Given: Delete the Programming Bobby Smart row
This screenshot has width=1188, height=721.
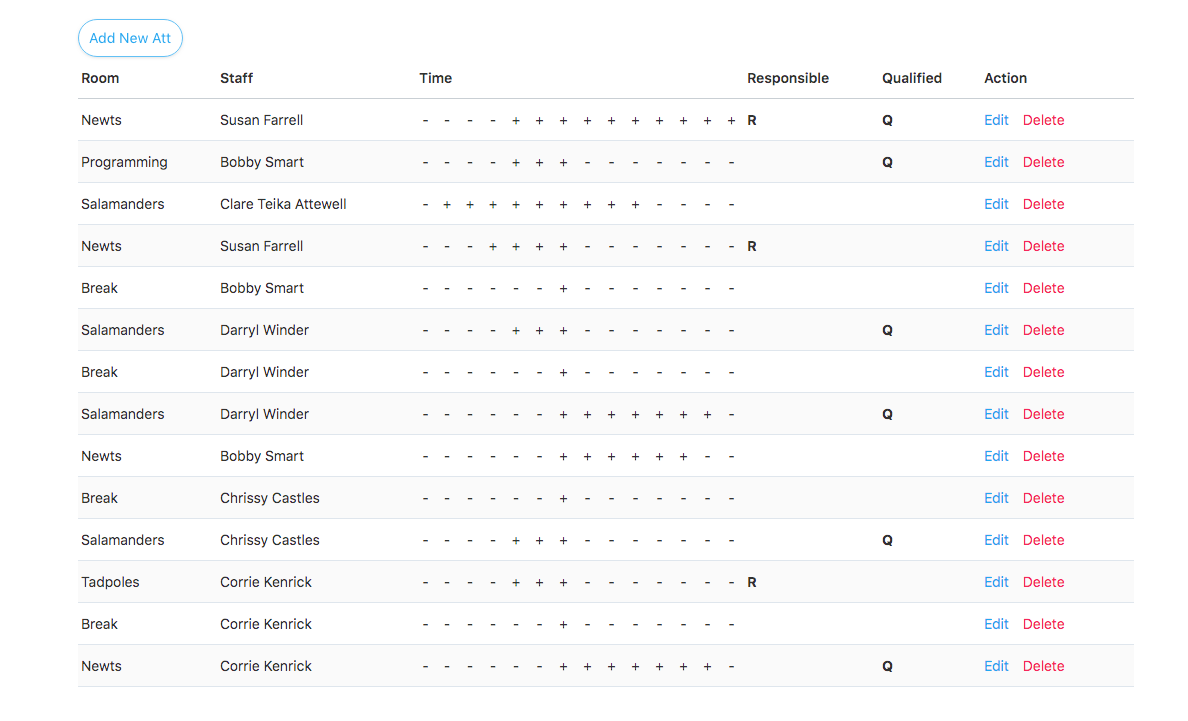Looking at the screenshot, I should 1043,162.
